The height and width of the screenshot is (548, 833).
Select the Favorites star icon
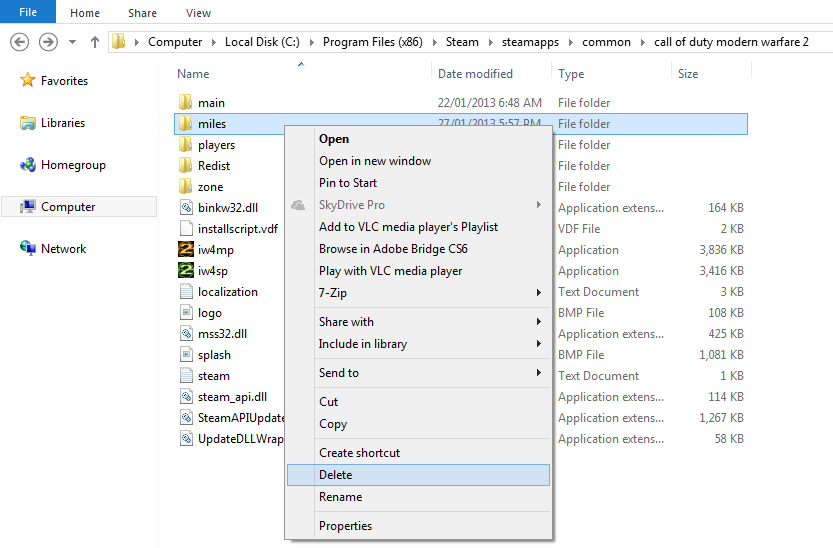(27, 80)
